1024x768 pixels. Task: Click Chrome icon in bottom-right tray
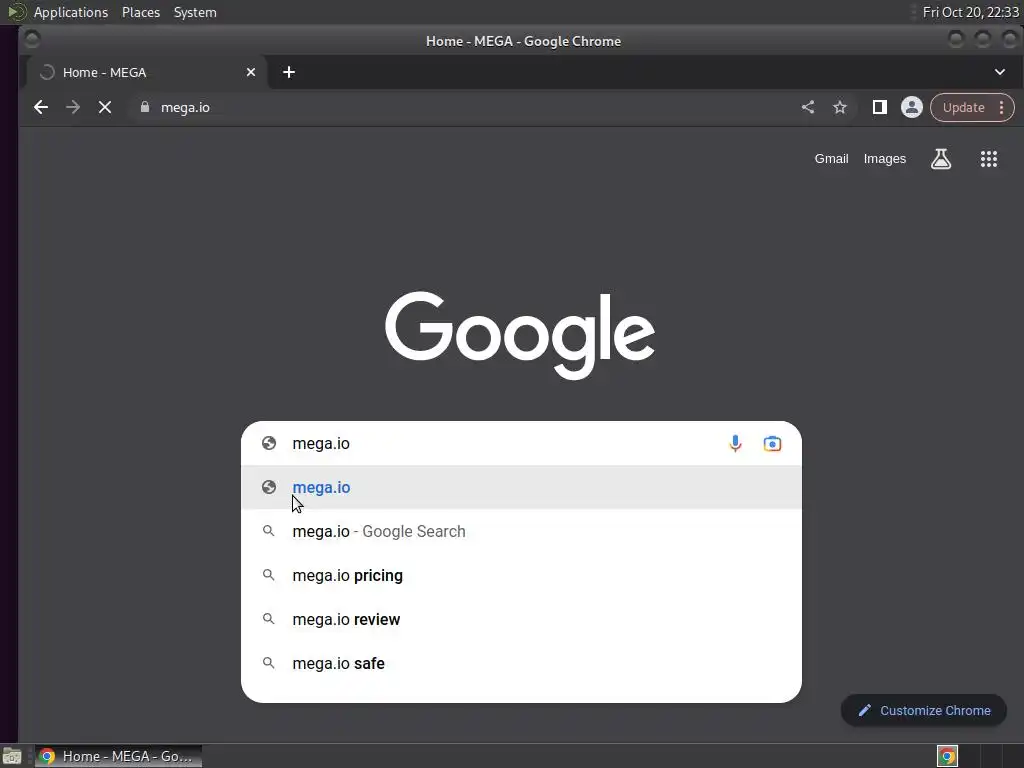947,756
